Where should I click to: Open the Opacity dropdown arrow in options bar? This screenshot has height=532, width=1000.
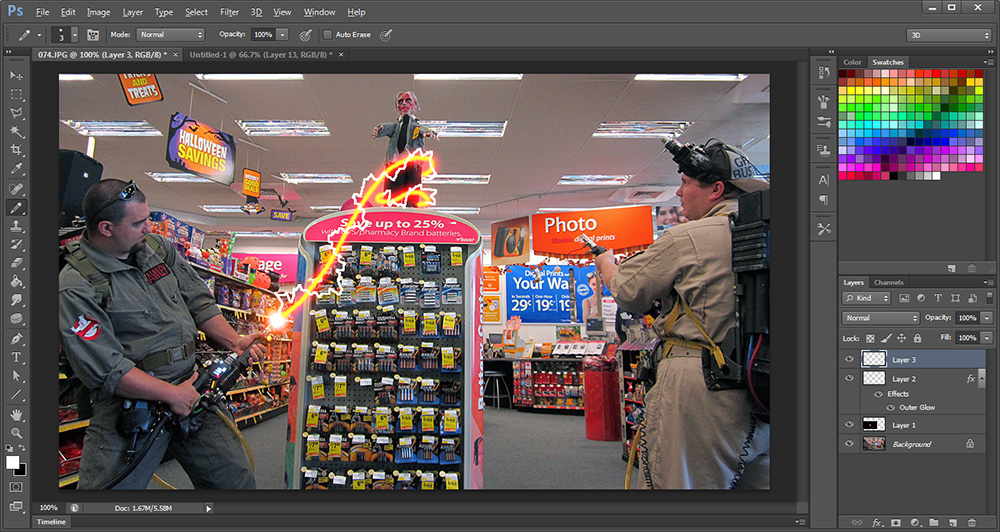point(283,34)
